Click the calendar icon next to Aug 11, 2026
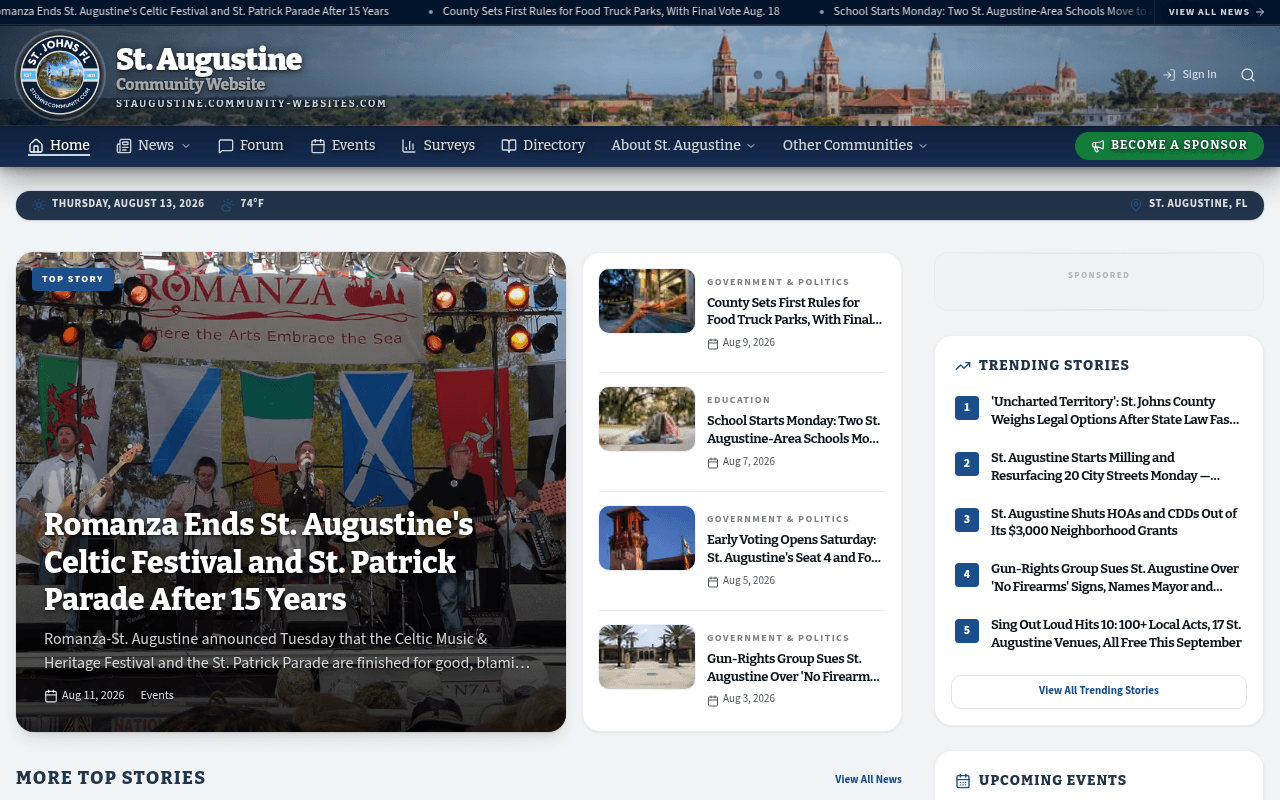 tap(51, 696)
